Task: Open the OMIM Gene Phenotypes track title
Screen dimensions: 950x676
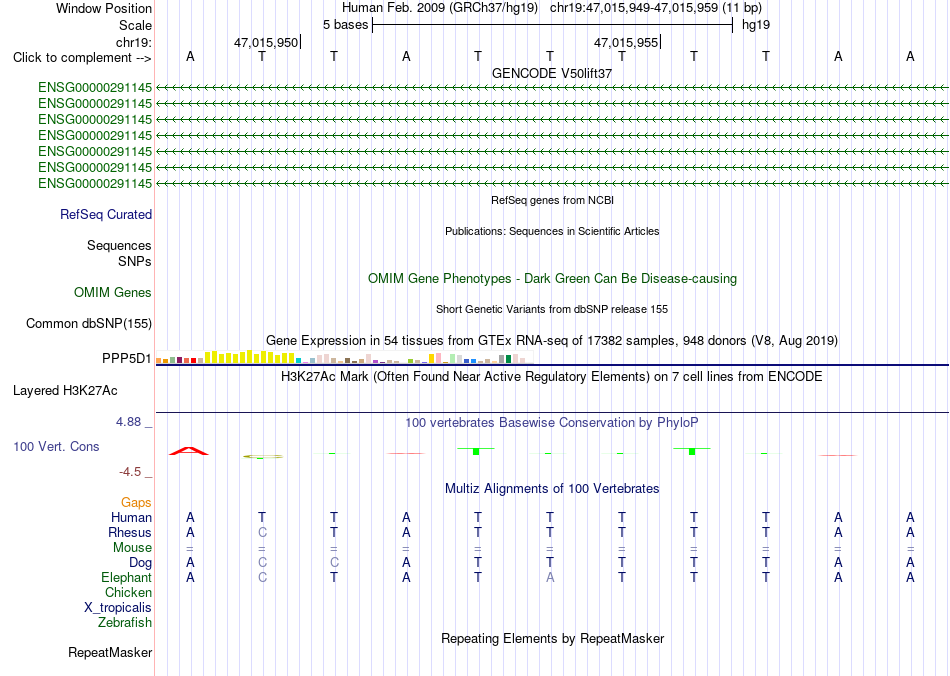Action: 552,279
